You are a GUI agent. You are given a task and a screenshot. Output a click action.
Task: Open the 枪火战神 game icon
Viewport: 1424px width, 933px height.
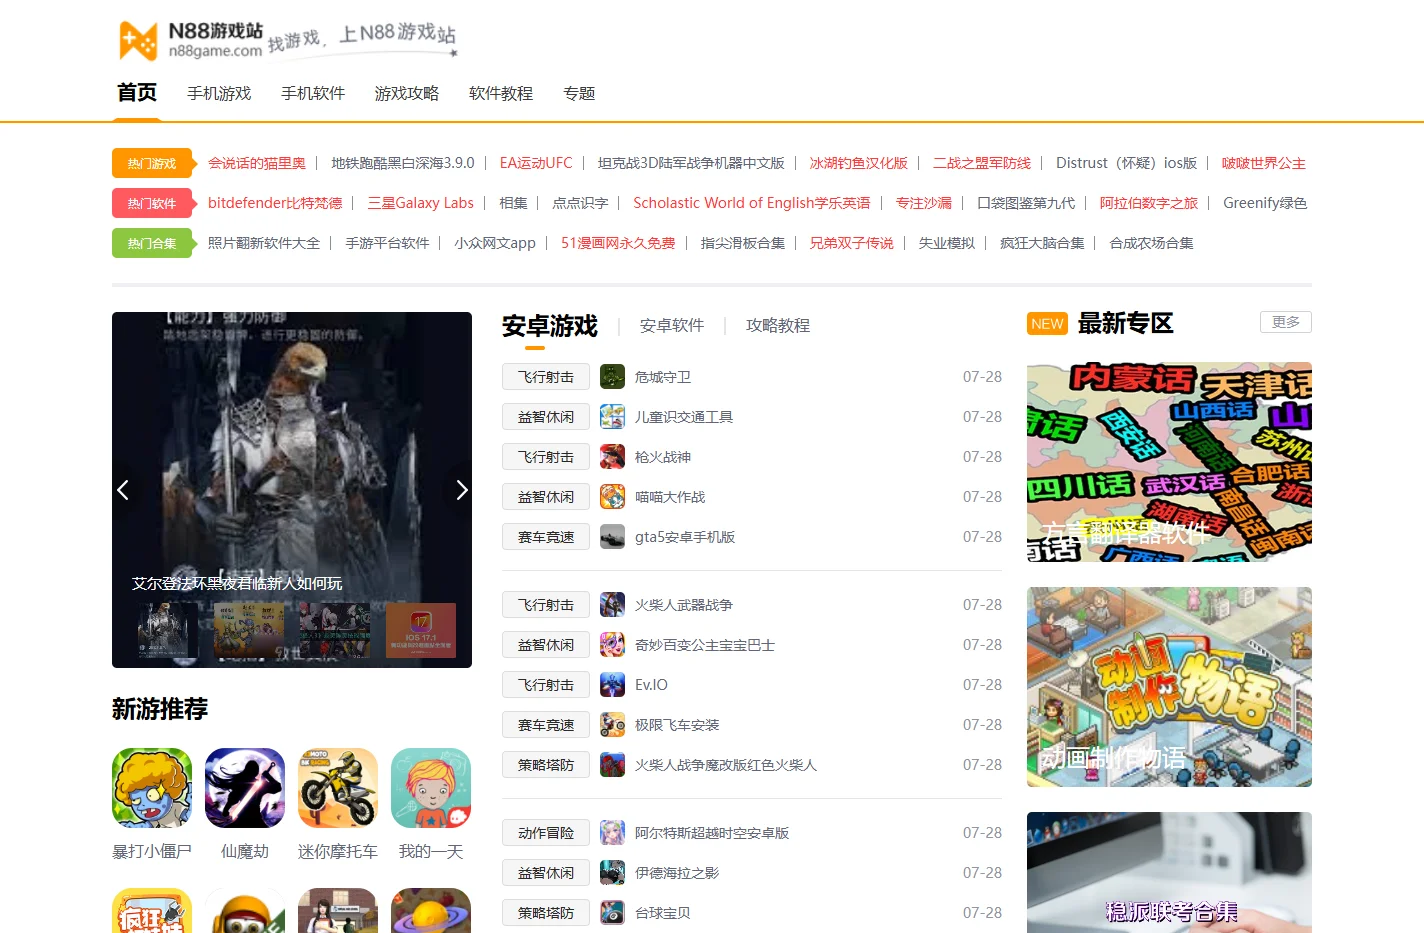click(612, 457)
